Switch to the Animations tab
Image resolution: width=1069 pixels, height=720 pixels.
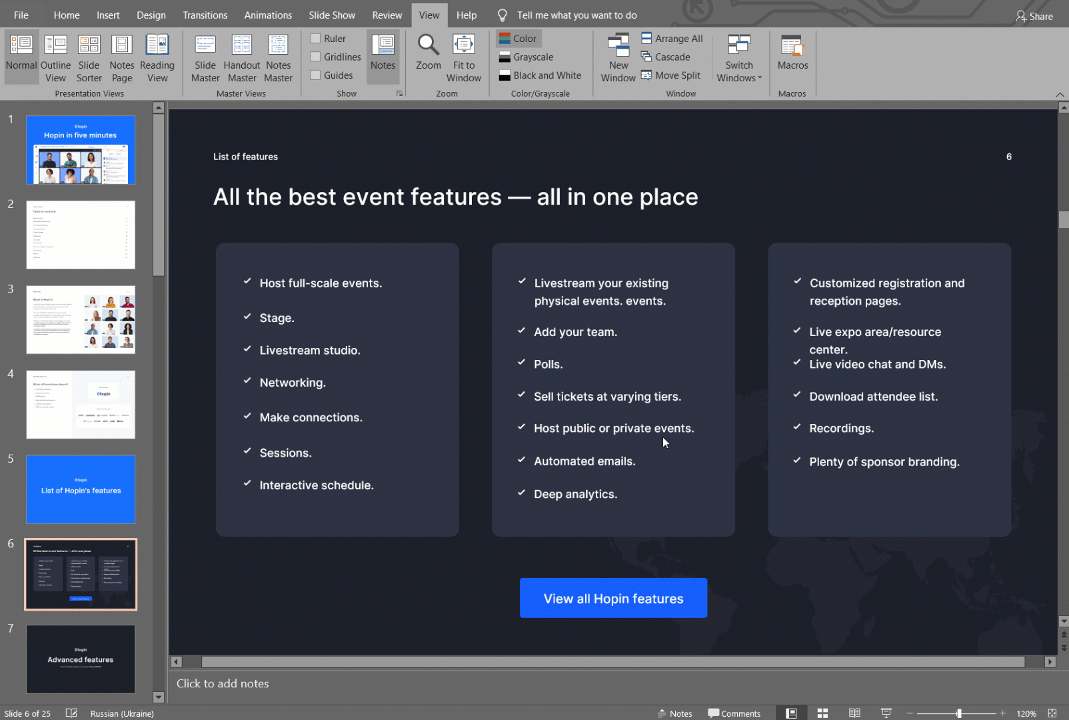click(268, 15)
